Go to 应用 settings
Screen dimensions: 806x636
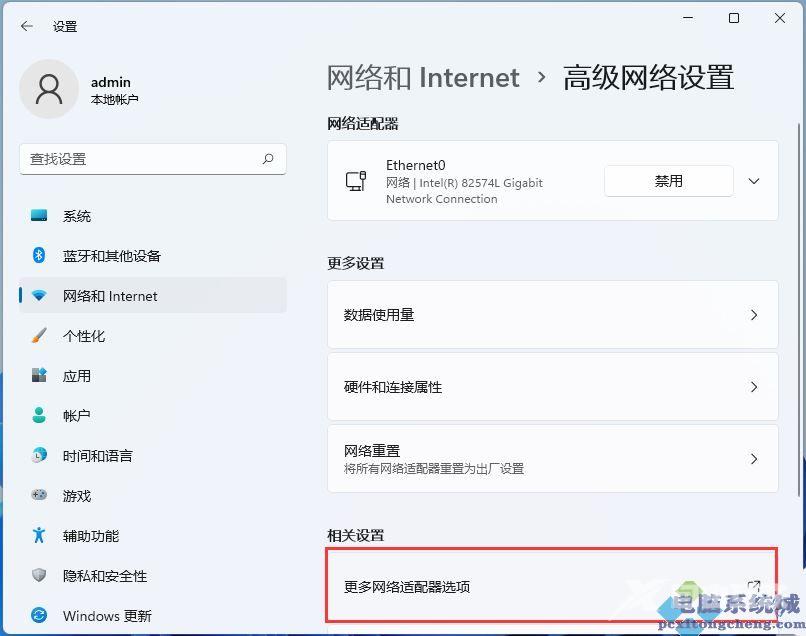[x=77, y=376]
